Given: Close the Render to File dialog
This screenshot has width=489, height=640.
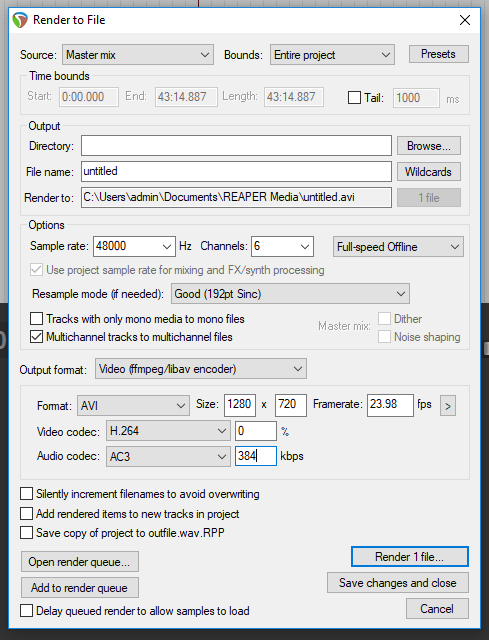Looking at the screenshot, I should 465,20.
